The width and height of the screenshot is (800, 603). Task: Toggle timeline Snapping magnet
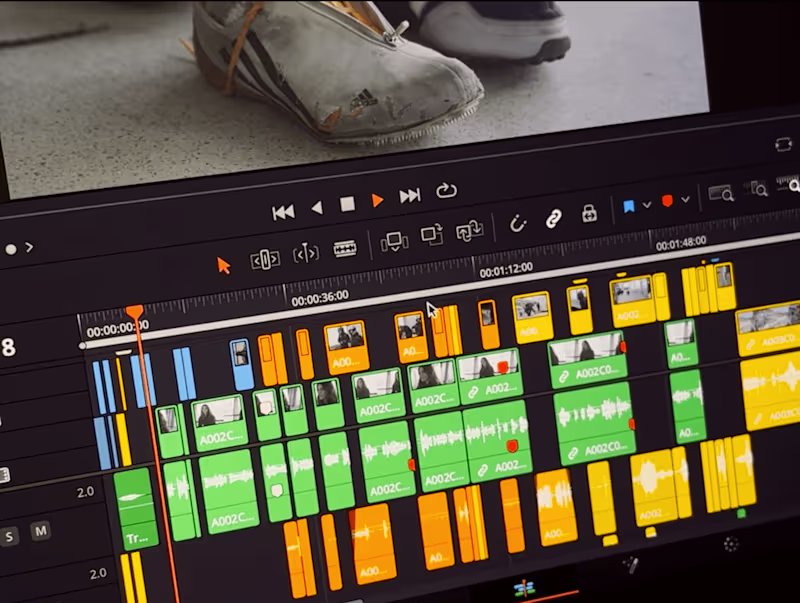pyautogui.click(x=517, y=223)
